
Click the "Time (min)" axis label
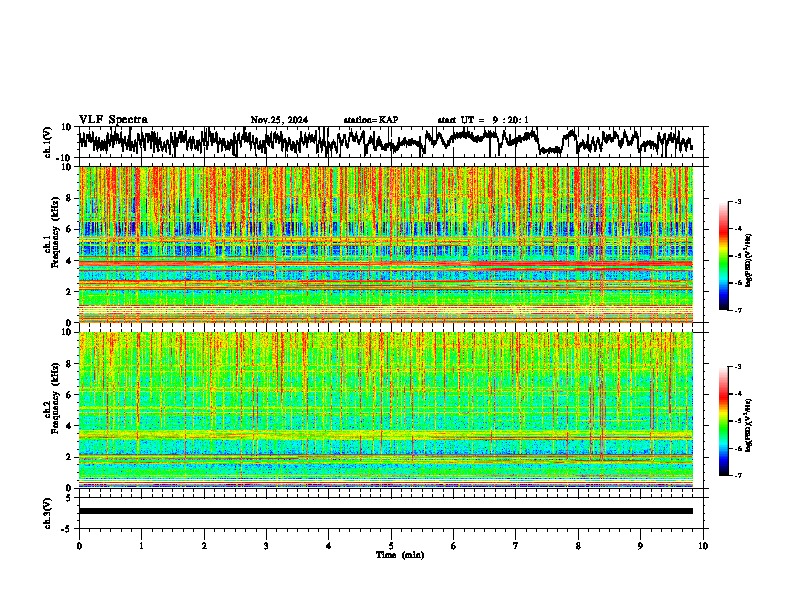click(400, 555)
